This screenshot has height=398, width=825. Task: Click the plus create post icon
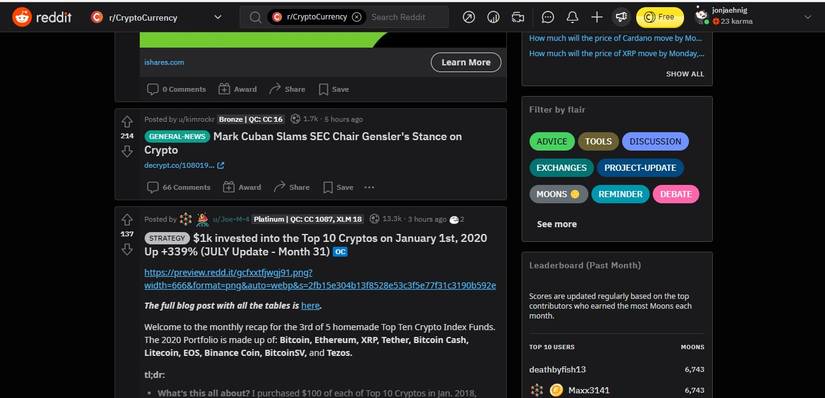[x=597, y=17]
